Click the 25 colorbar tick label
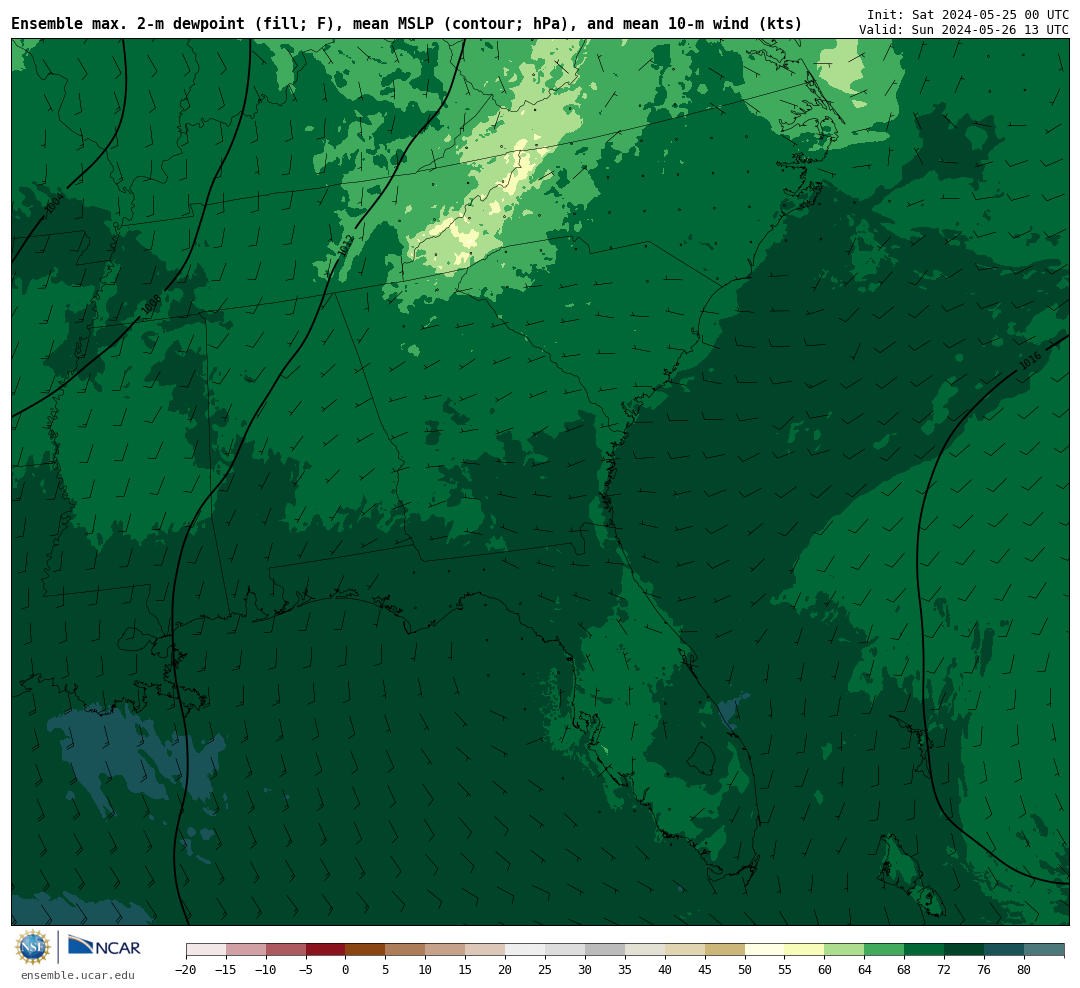This screenshot has width=1080, height=988. pyautogui.click(x=545, y=970)
